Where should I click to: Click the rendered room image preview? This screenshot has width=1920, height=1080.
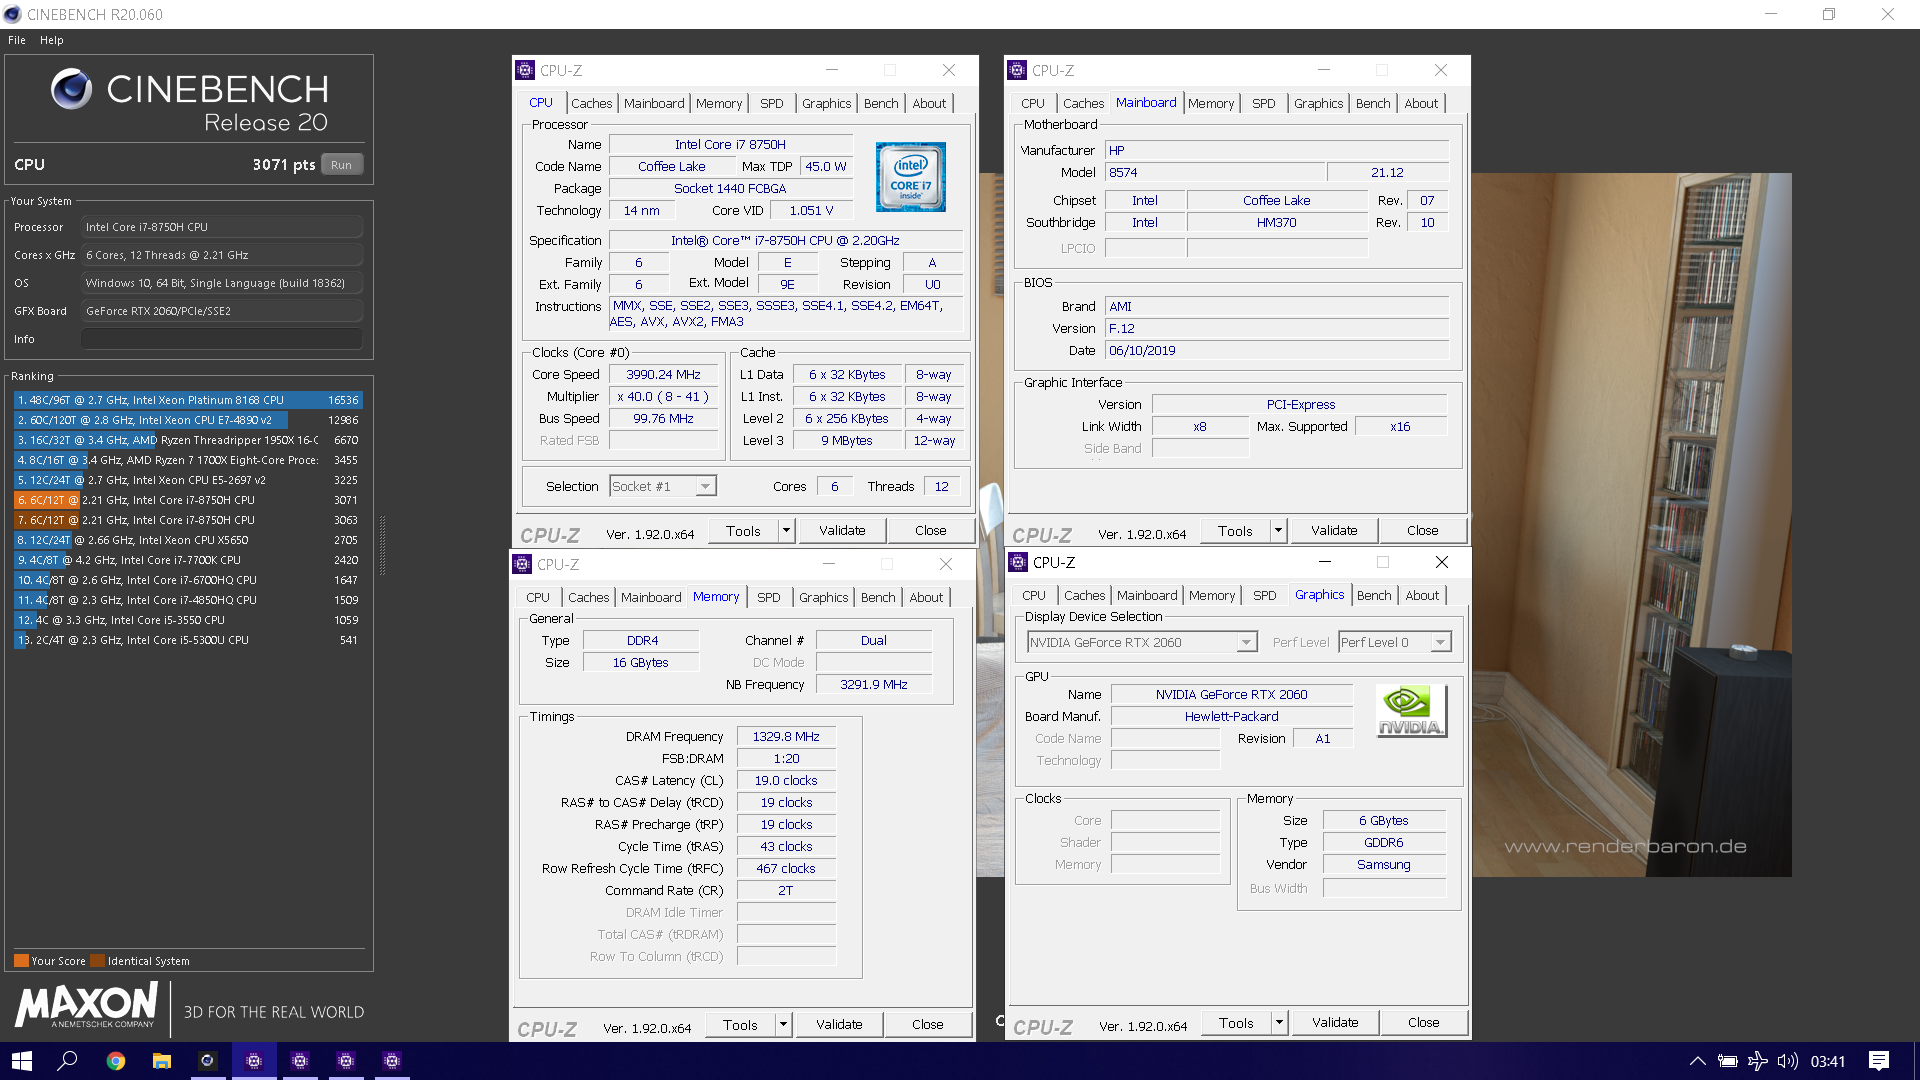click(x=1631, y=525)
